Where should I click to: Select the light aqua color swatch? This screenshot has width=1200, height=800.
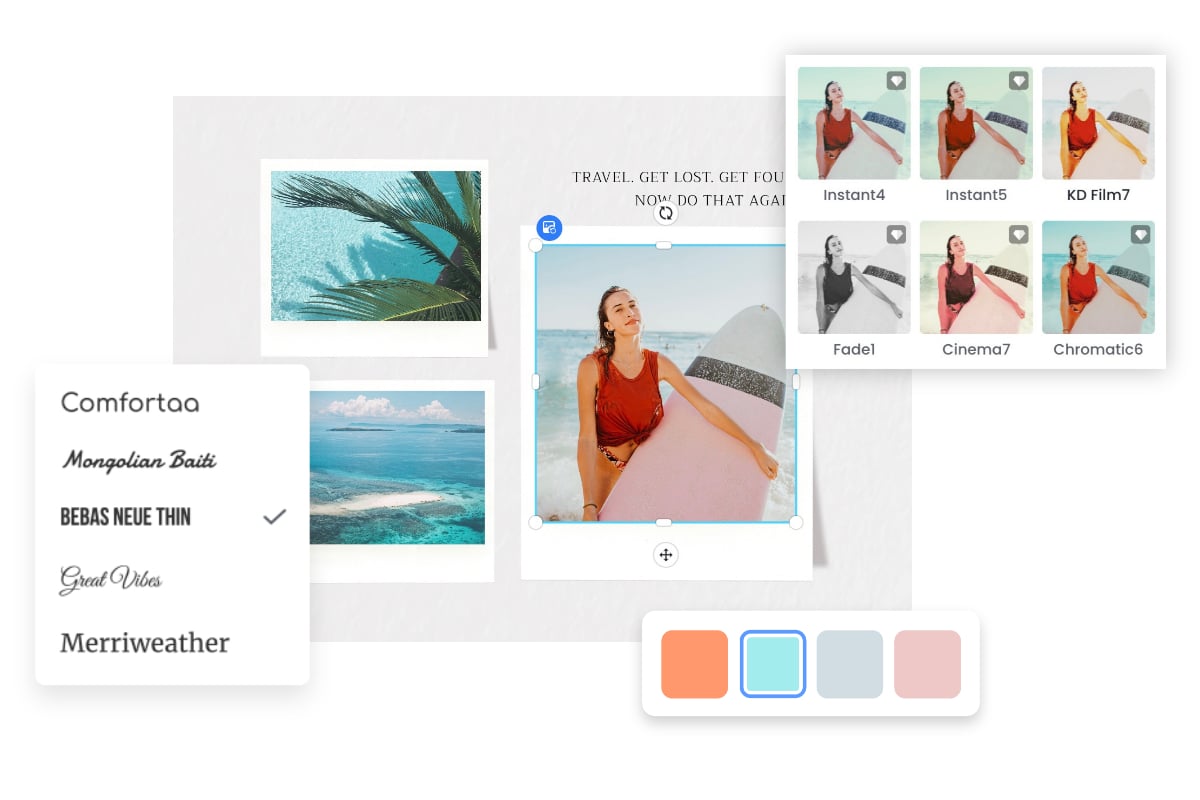(x=772, y=664)
